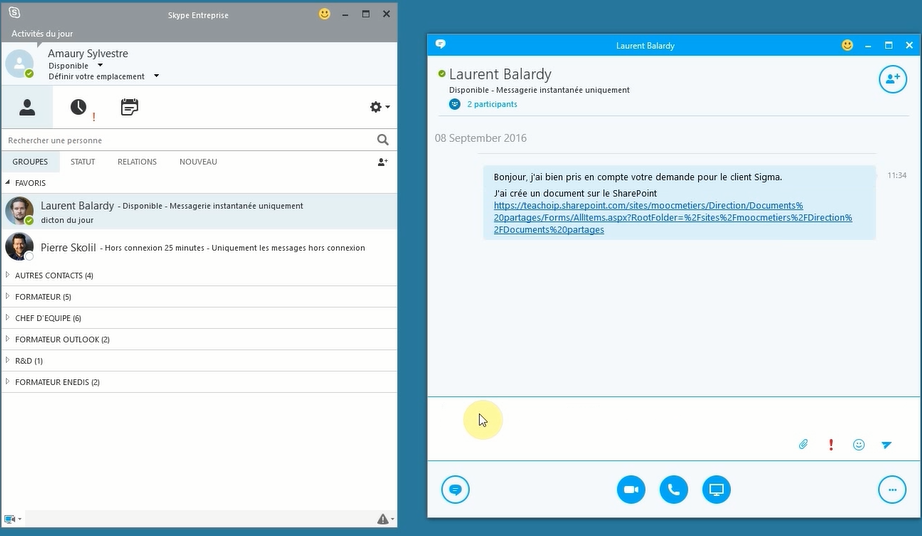The width and height of the screenshot is (922, 536).
Task: Click the invite more people button
Action: (893, 79)
